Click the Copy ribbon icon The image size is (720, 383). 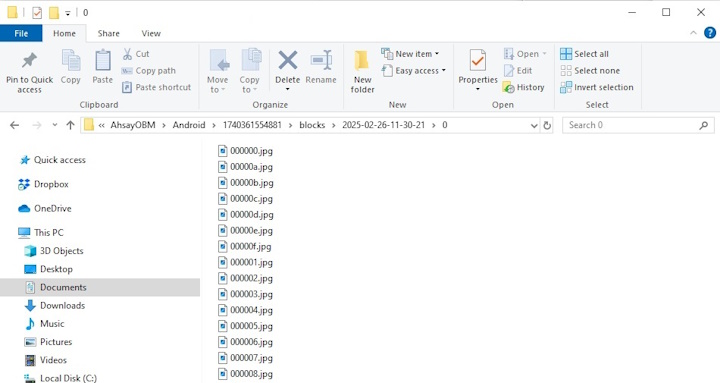[71, 61]
